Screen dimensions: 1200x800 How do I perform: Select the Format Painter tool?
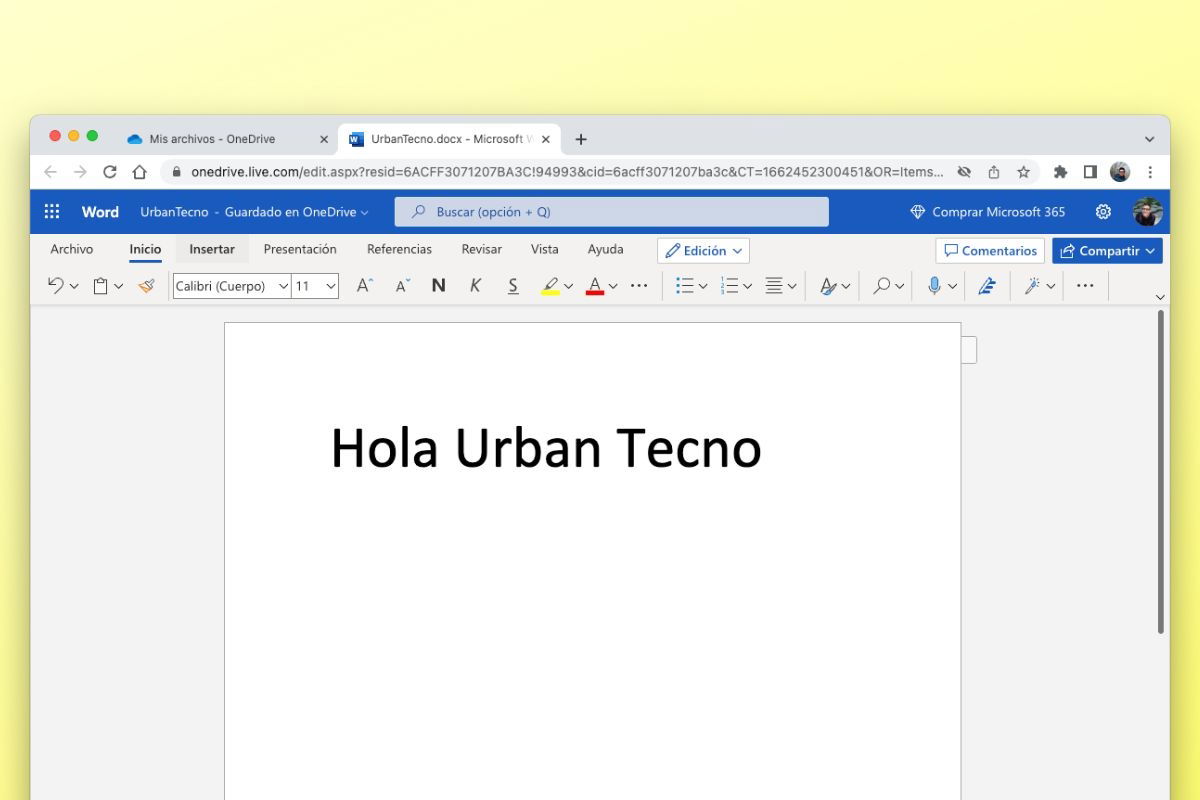click(x=146, y=285)
